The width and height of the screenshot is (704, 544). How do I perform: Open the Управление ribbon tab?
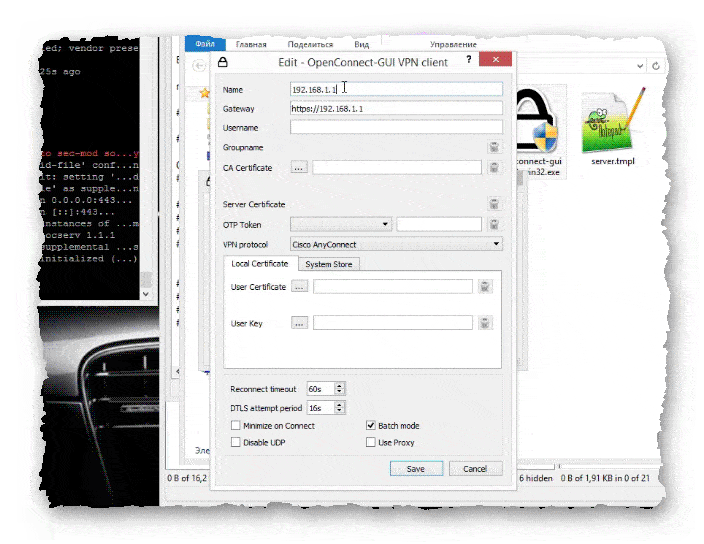(x=453, y=44)
